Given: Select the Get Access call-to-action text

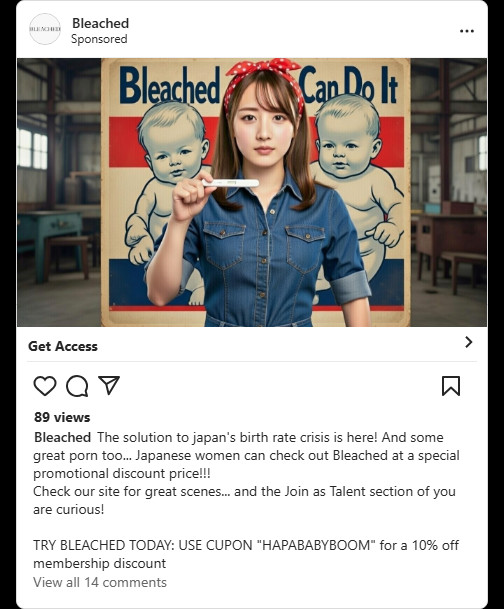Looking at the screenshot, I should tap(63, 346).
